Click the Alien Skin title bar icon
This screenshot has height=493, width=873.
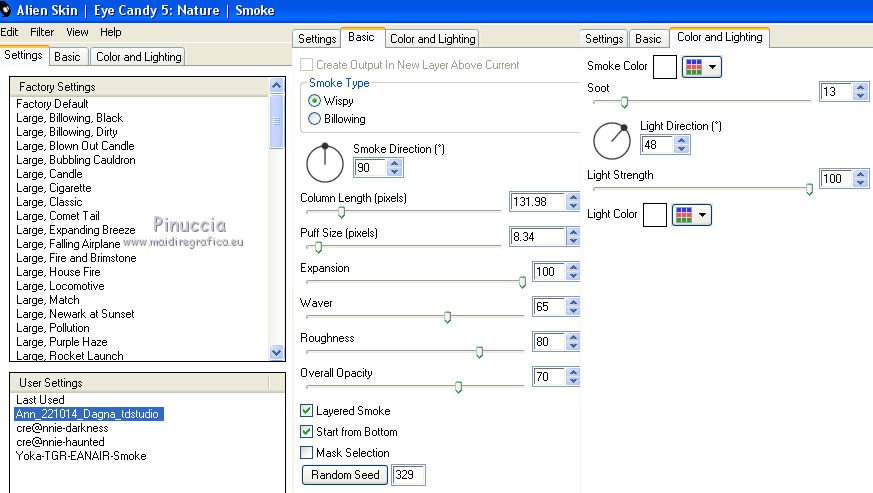point(6,10)
